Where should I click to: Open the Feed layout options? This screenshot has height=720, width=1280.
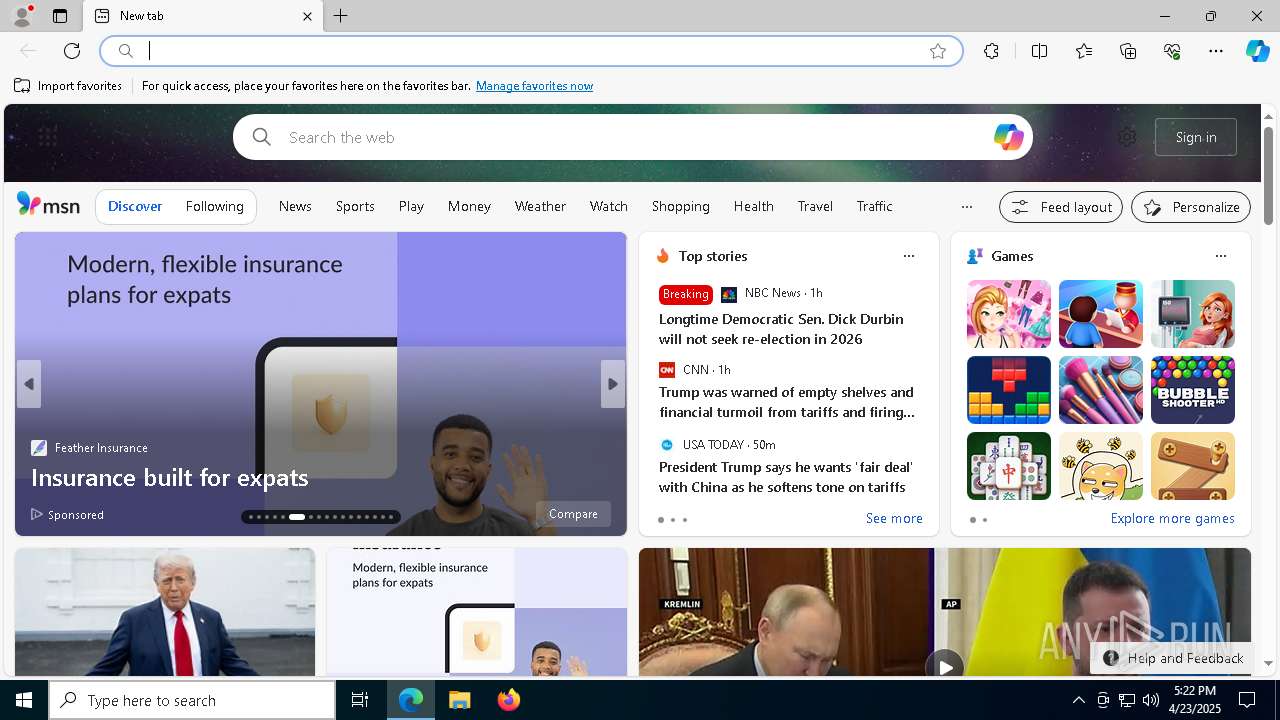pyautogui.click(x=1061, y=207)
